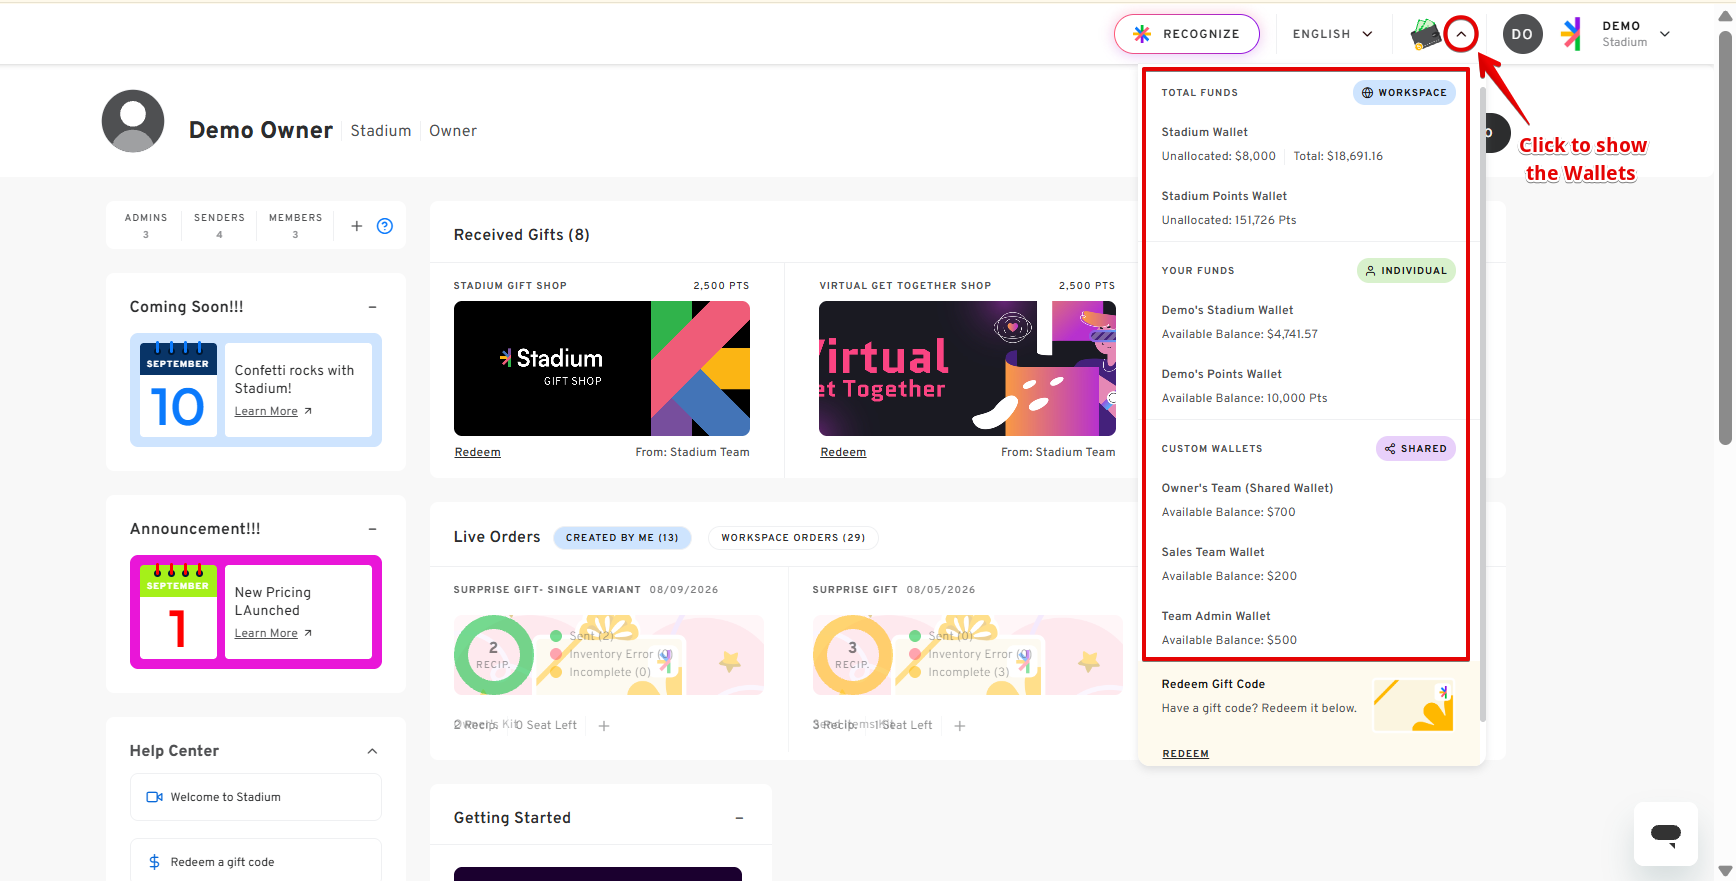Collapse the Help Center section
This screenshot has width=1736, height=881.
click(372, 751)
